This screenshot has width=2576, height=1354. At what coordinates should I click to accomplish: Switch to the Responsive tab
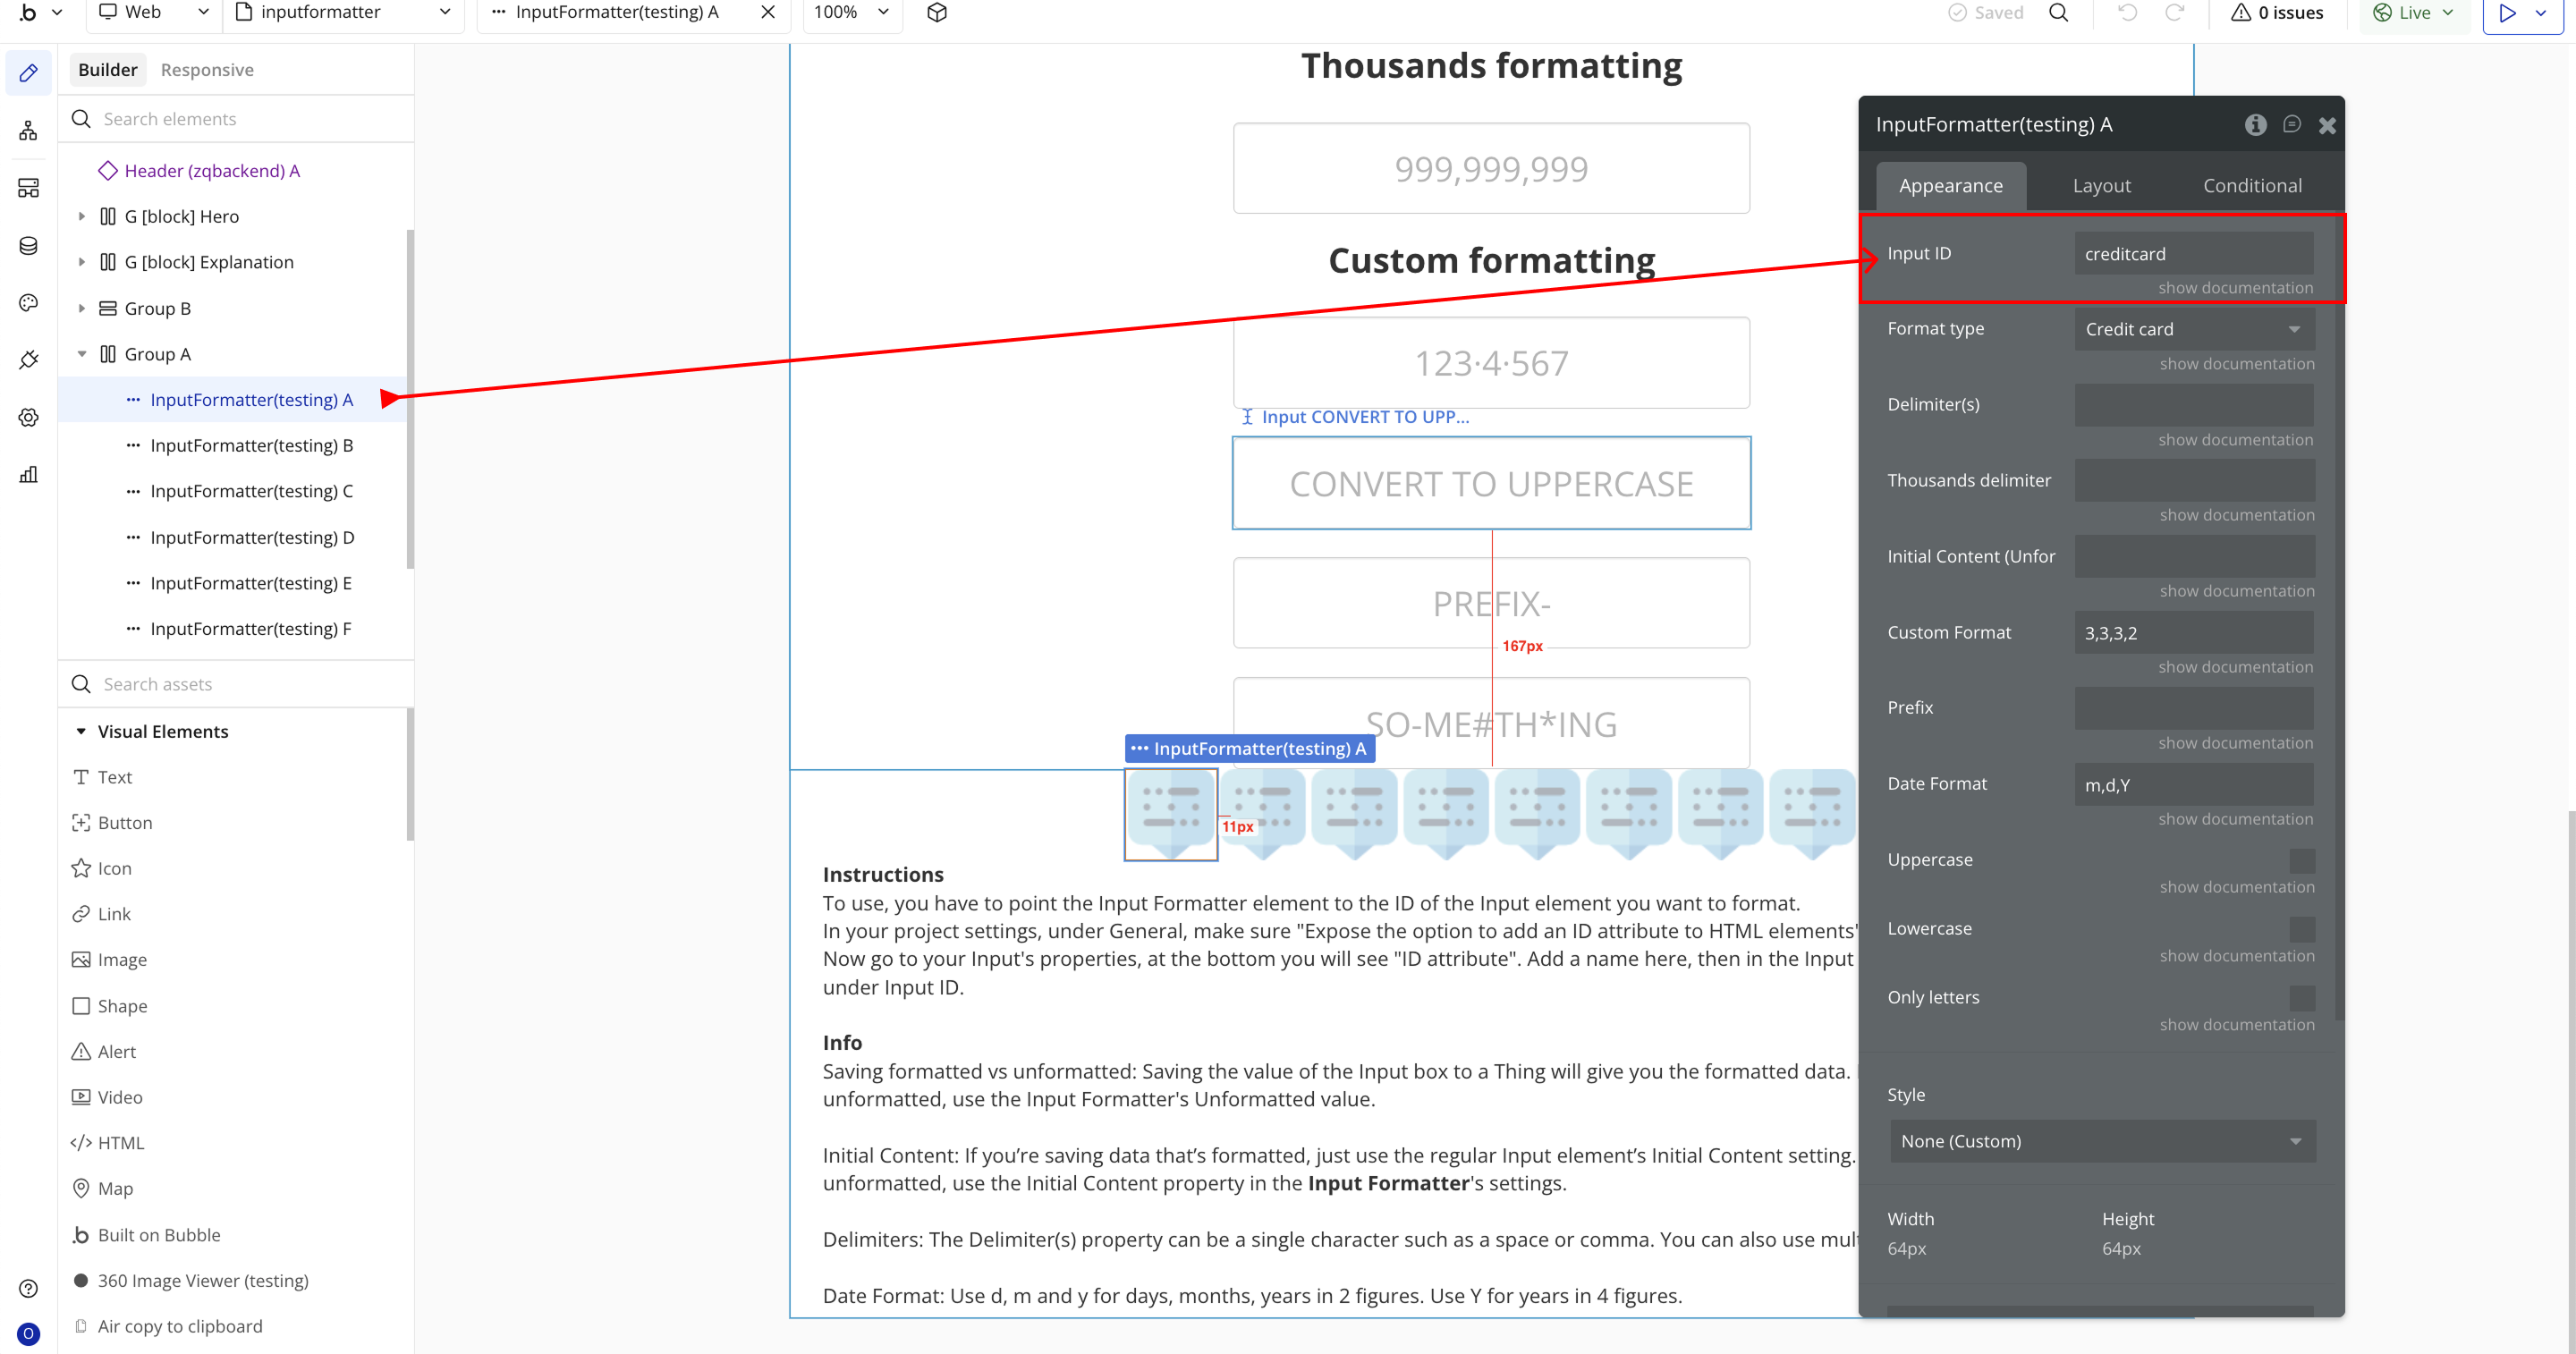click(207, 70)
